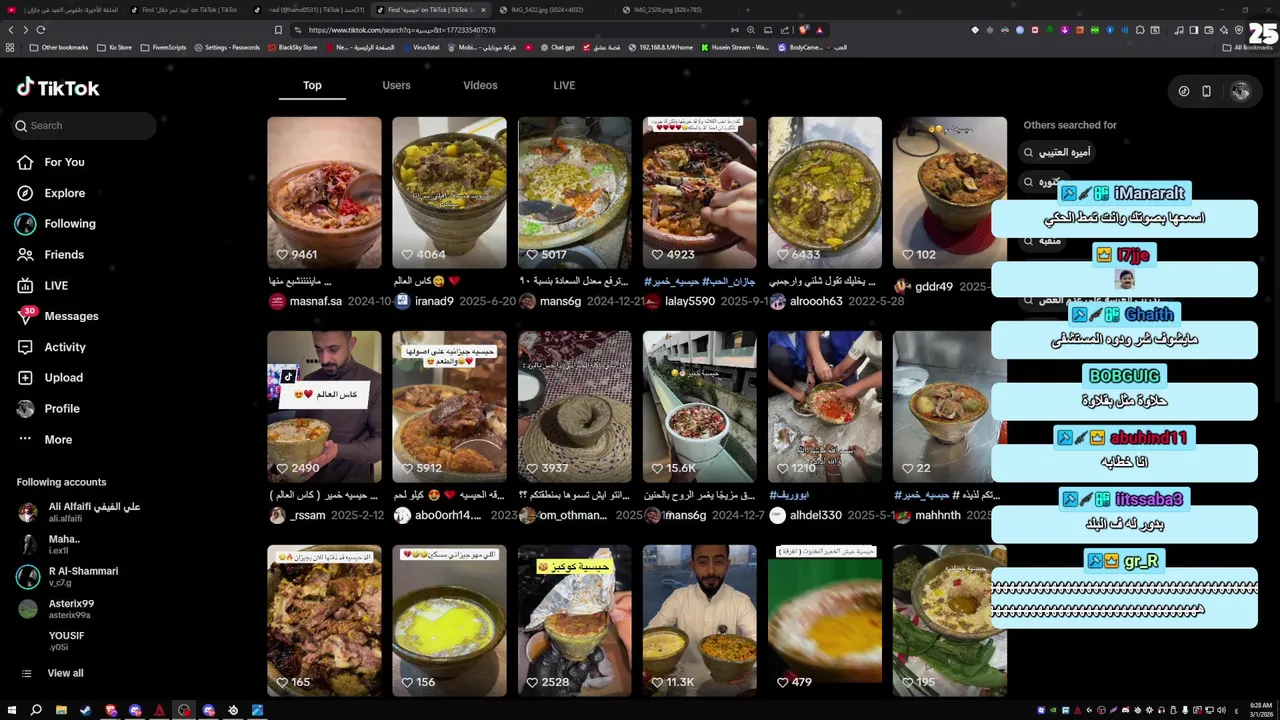Open the video with 11.3K likes
The image size is (1280, 720).
(699, 621)
